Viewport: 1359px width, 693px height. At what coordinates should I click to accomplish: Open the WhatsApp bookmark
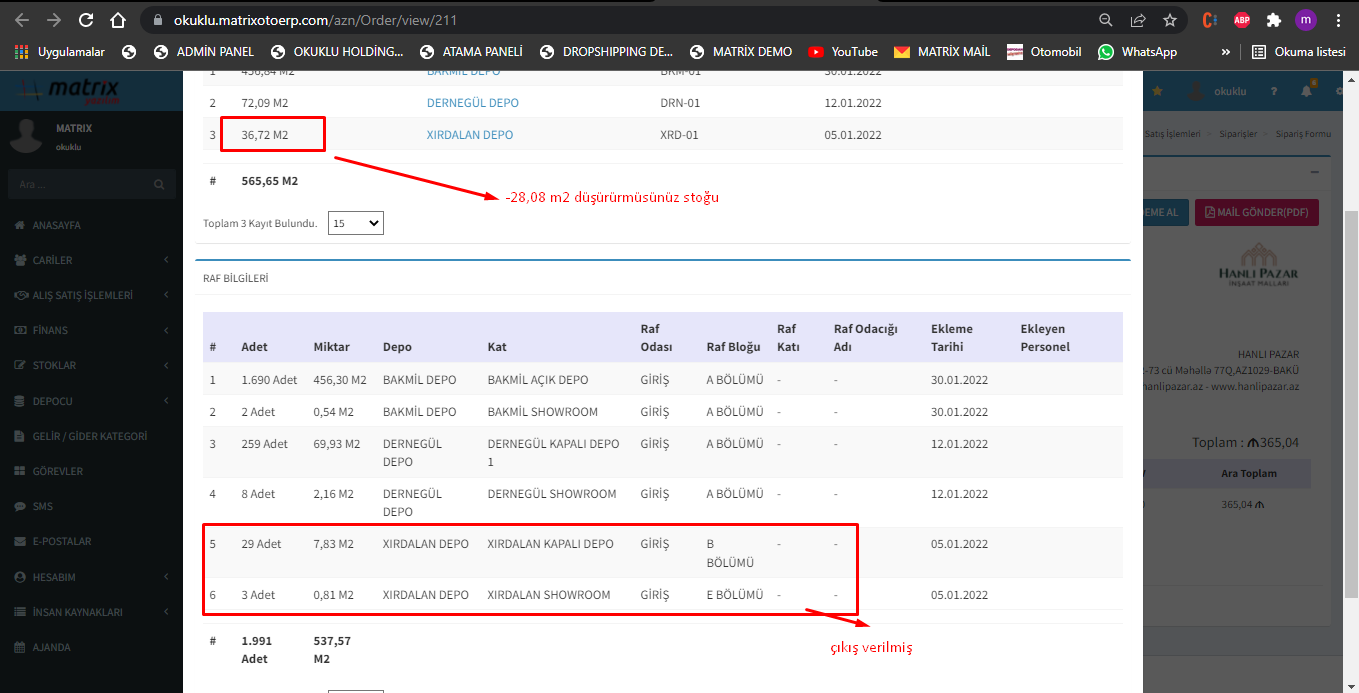point(1137,52)
